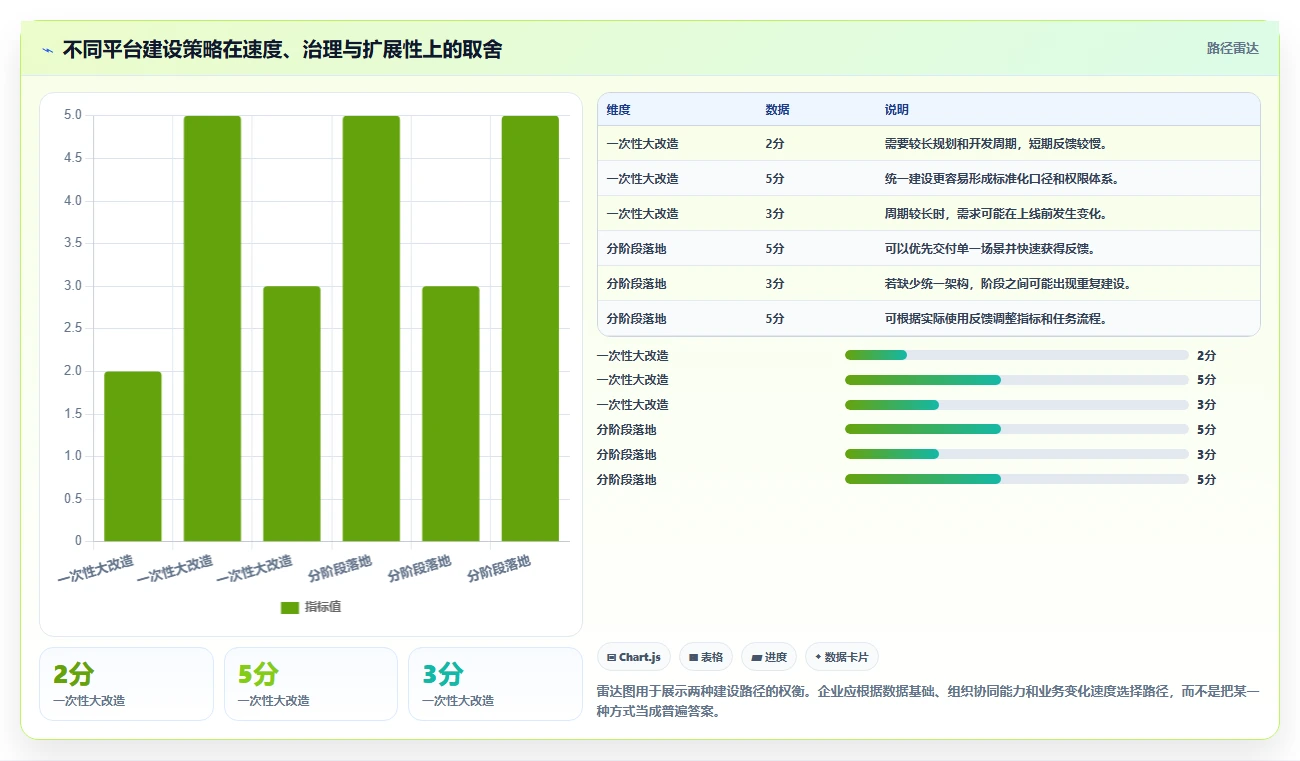
Task: Click the 0.5 y-axis label
Action: 72,499
